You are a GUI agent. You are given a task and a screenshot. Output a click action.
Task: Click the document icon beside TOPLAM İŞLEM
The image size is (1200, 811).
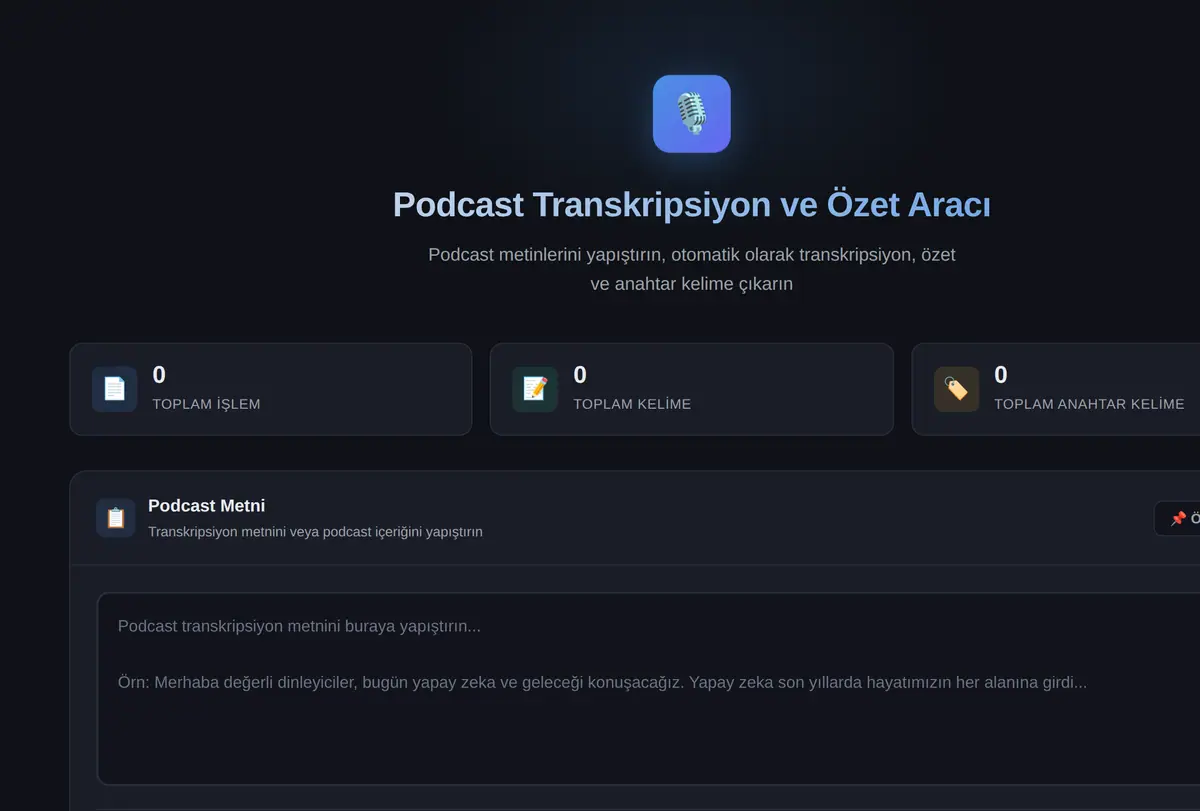(x=115, y=389)
